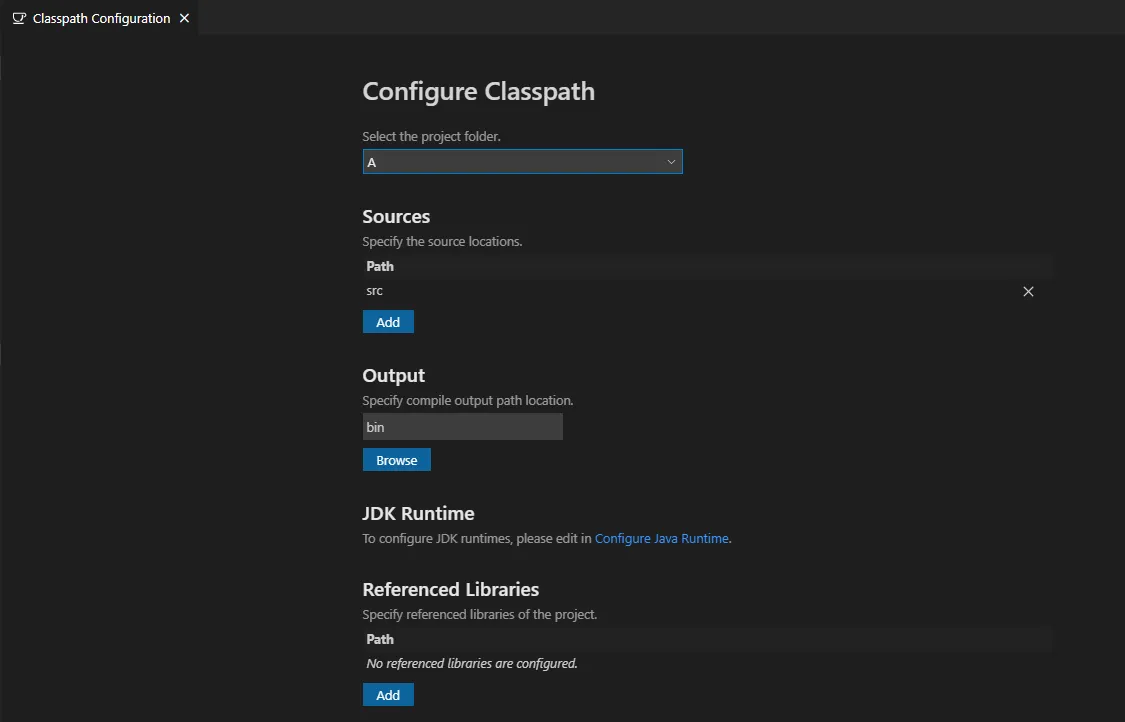Image resolution: width=1125 pixels, height=722 pixels.
Task: Click the Sources section heading
Action: click(x=396, y=217)
